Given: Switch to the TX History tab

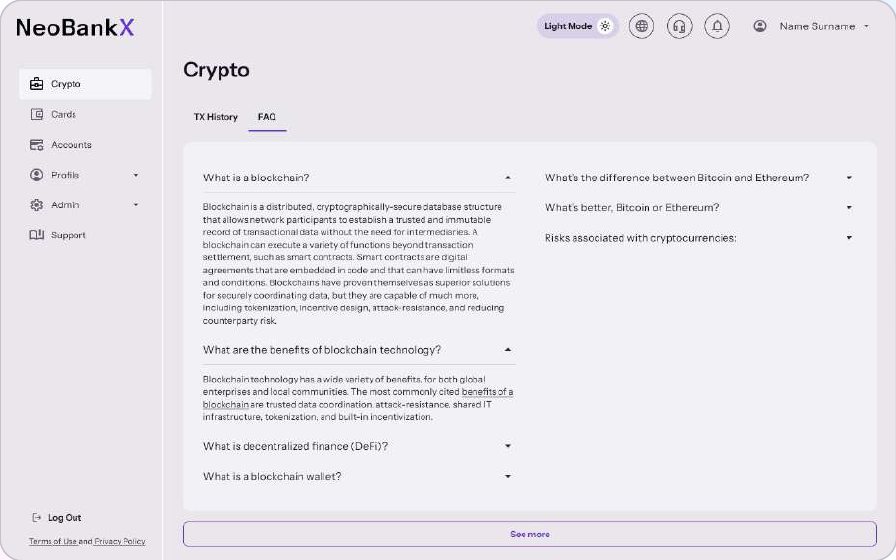Looking at the screenshot, I should (215, 117).
